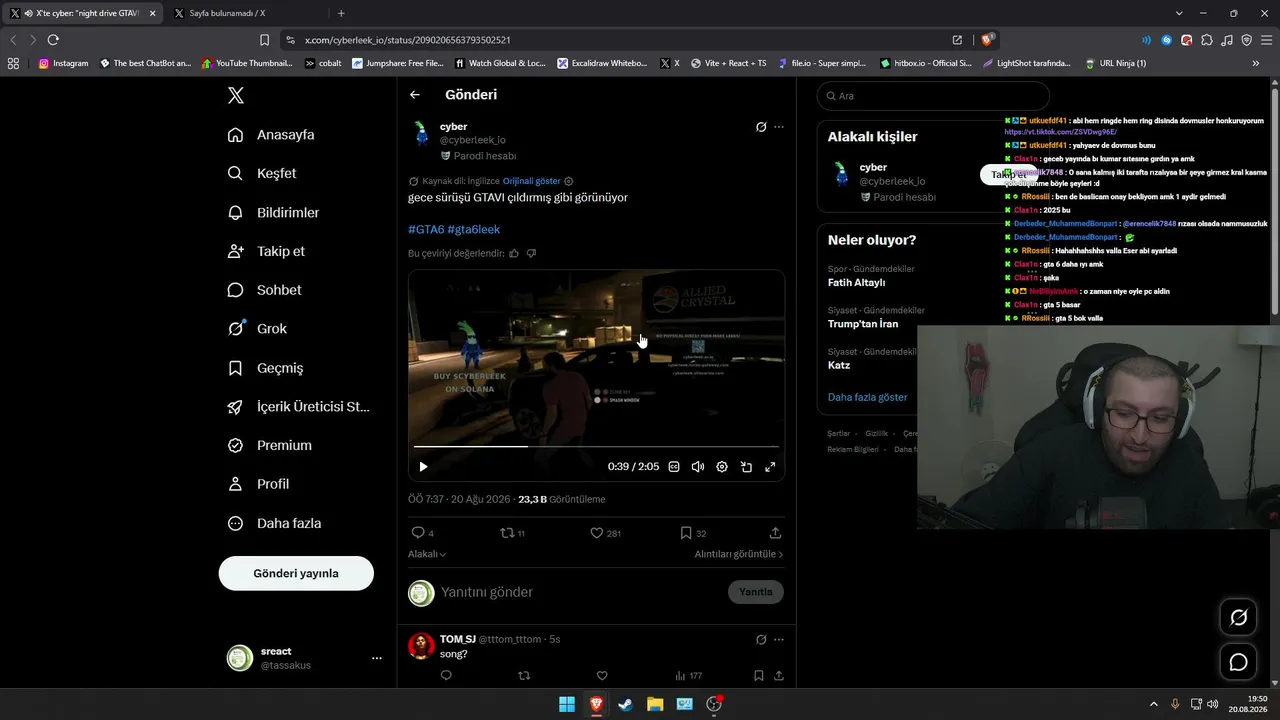Like cyber's post with 281 likes
Image resolution: width=1280 pixels, height=720 pixels.
[x=597, y=533]
